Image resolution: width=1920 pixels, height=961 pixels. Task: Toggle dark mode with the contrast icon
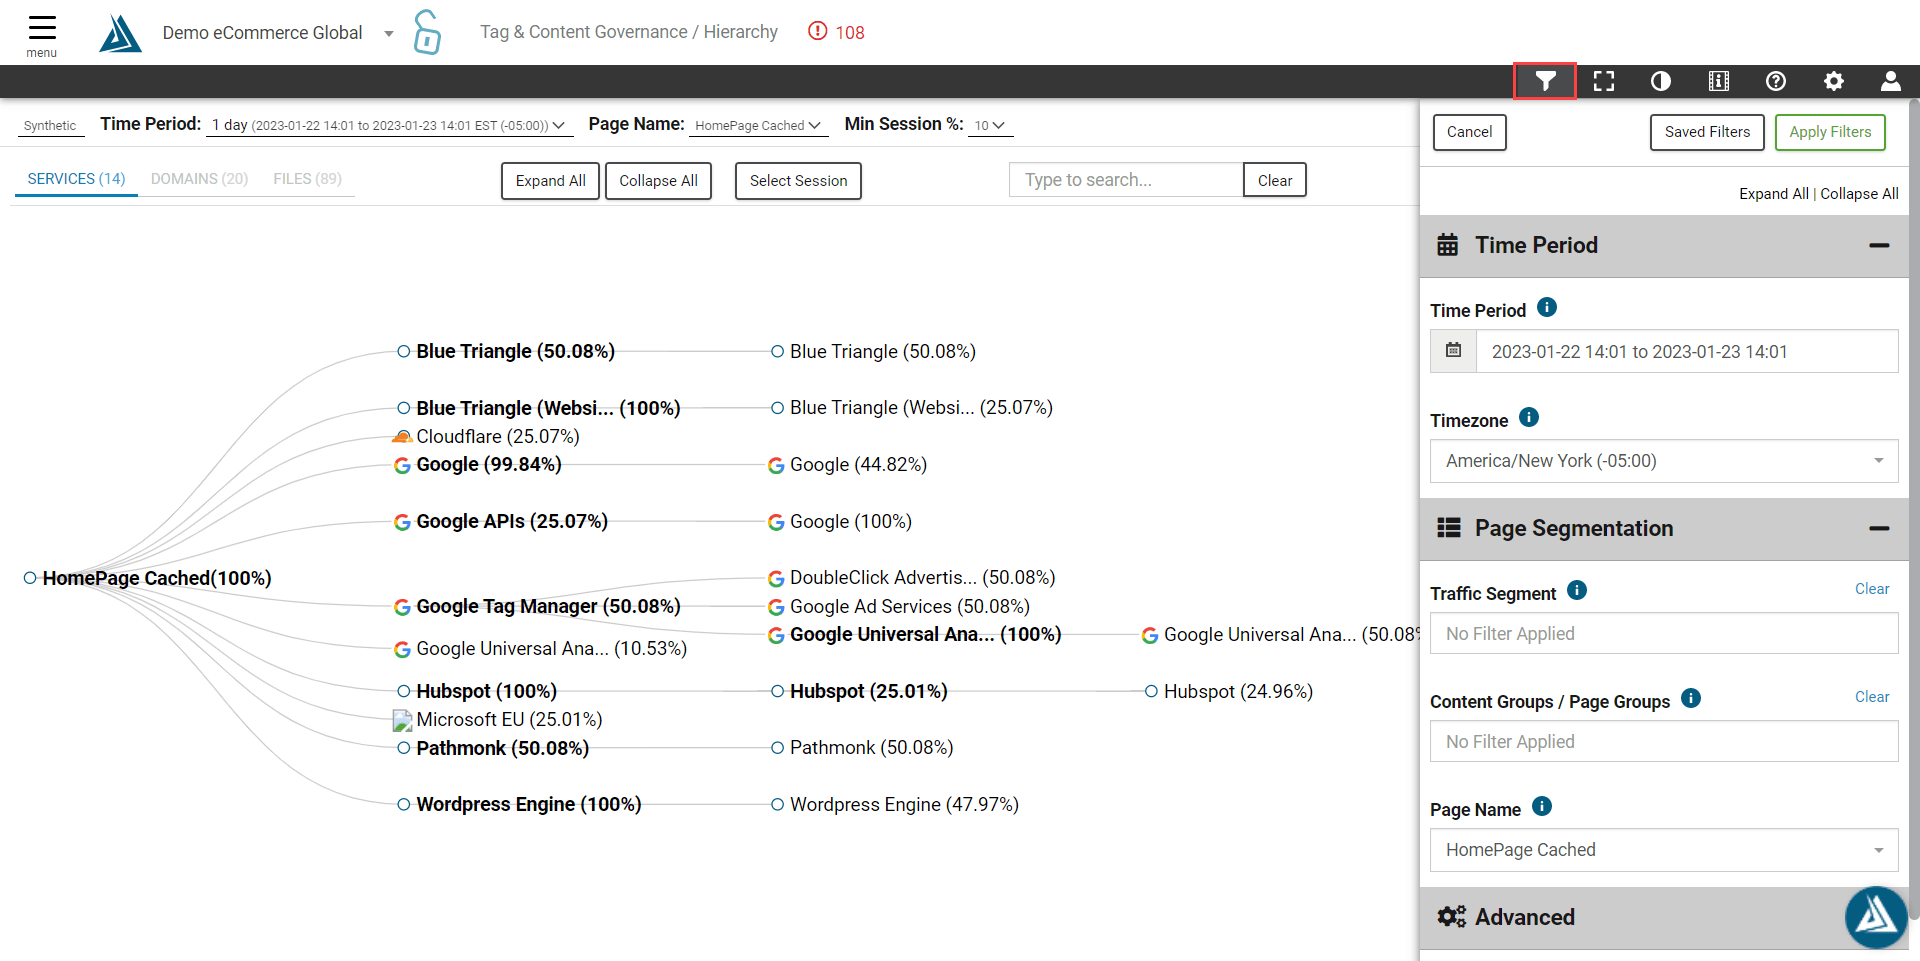[x=1660, y=81]
